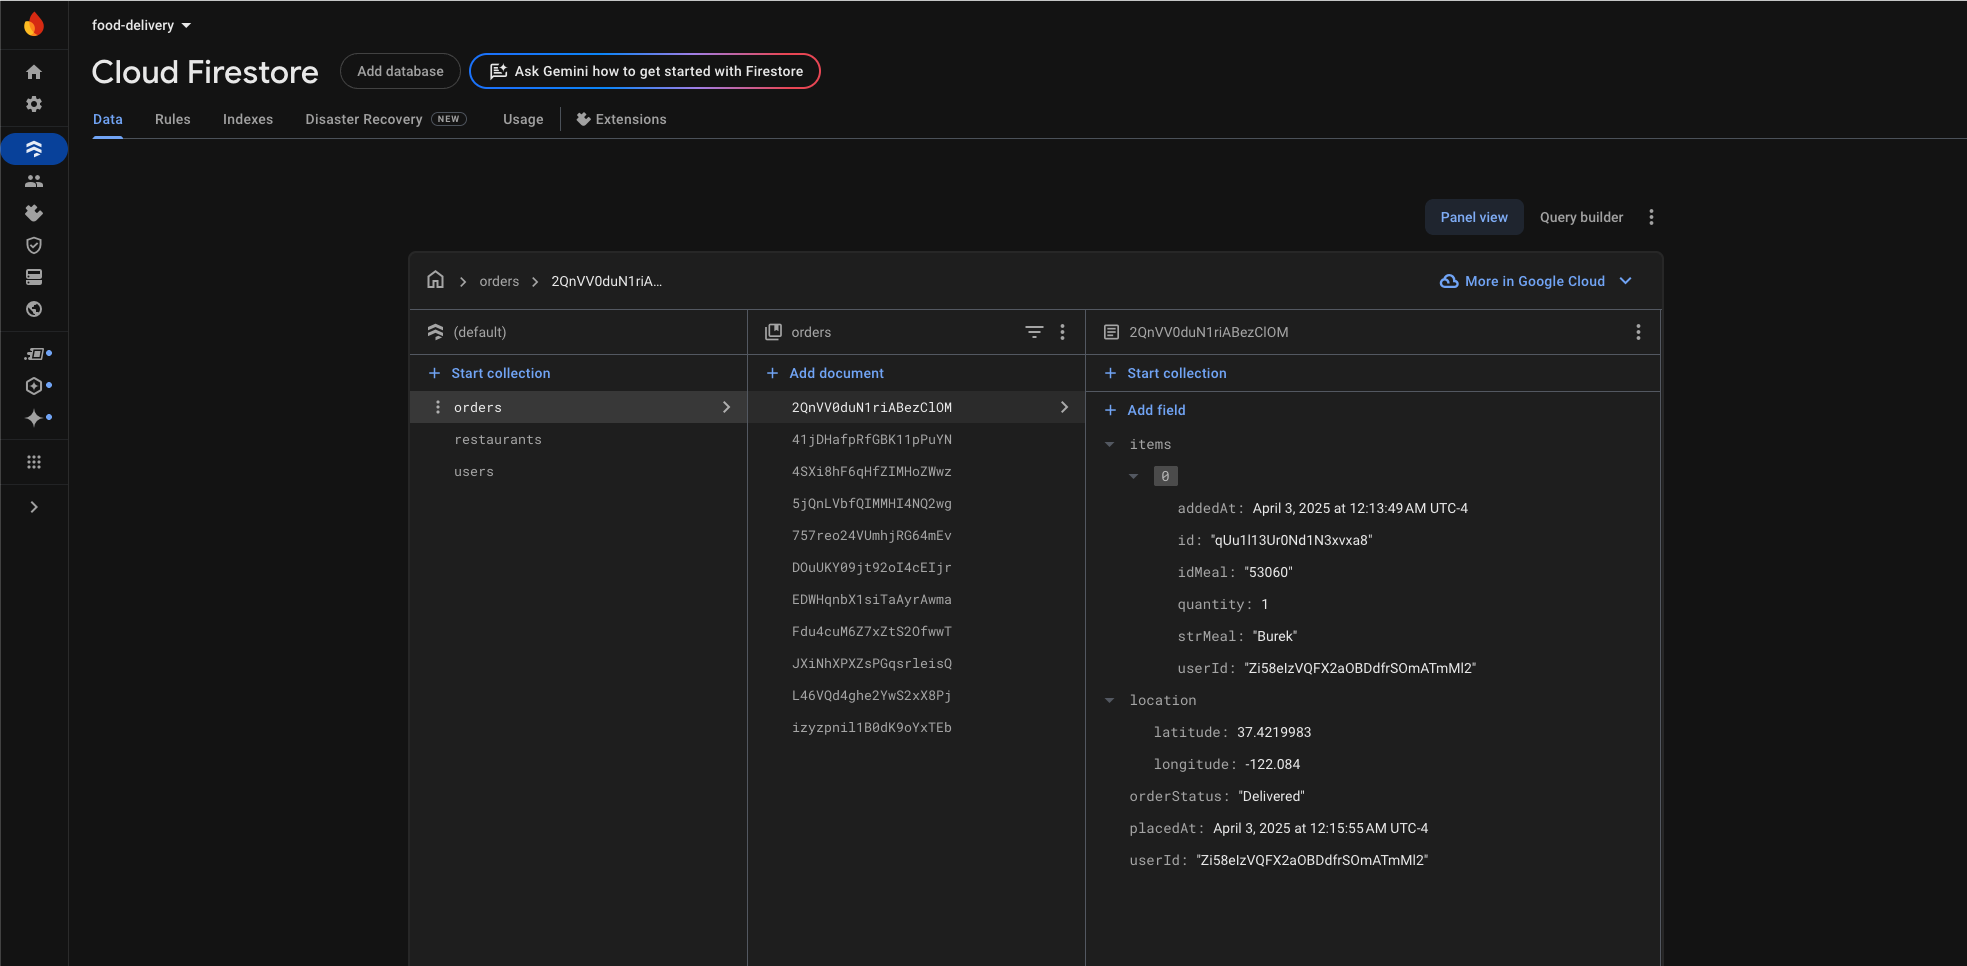This screenshot has width=1967, height=966.
Task: Click Add document in orders
Action: pos(825,373)
